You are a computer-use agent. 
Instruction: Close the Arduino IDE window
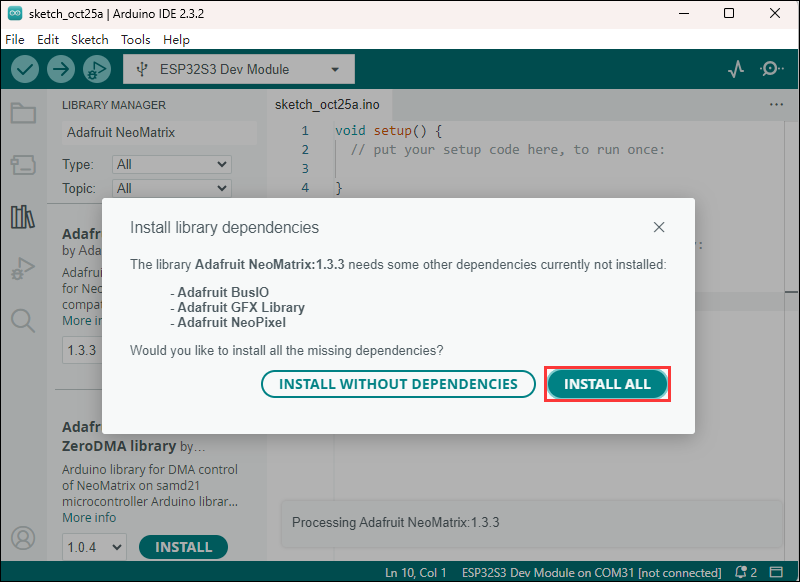point(774,13)
